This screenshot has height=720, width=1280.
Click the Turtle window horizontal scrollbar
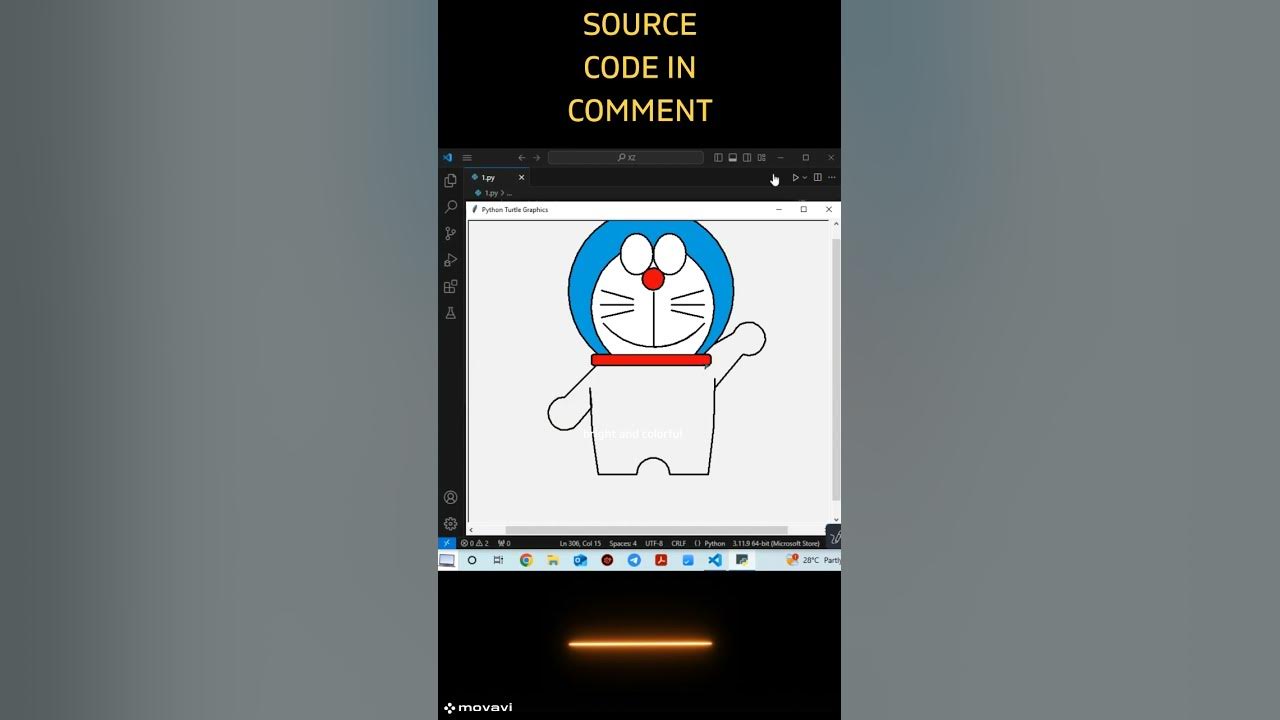pyautogui.click(x=646, y=530)
